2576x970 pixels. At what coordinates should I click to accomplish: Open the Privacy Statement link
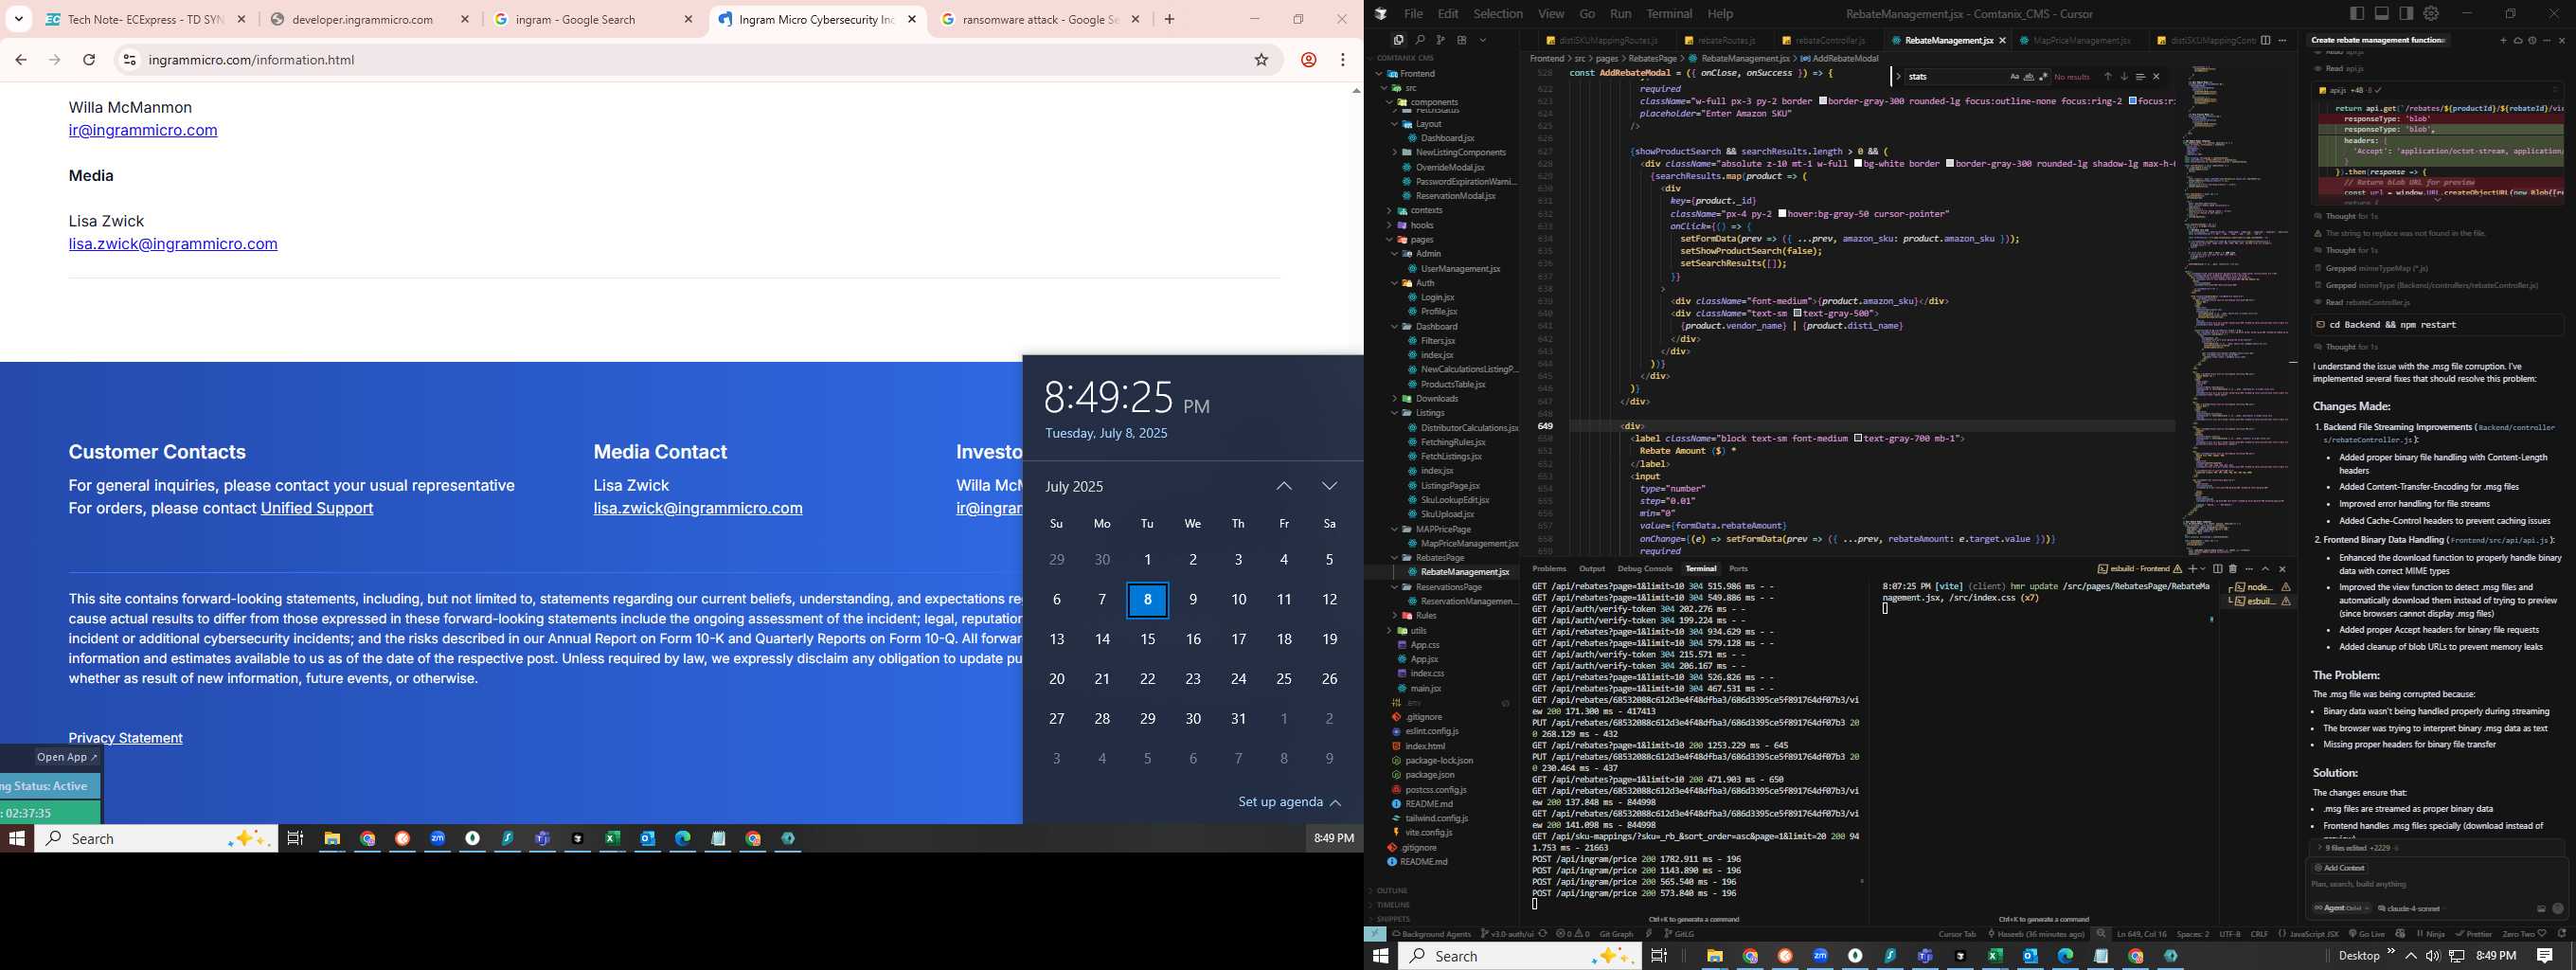point(125,738)
